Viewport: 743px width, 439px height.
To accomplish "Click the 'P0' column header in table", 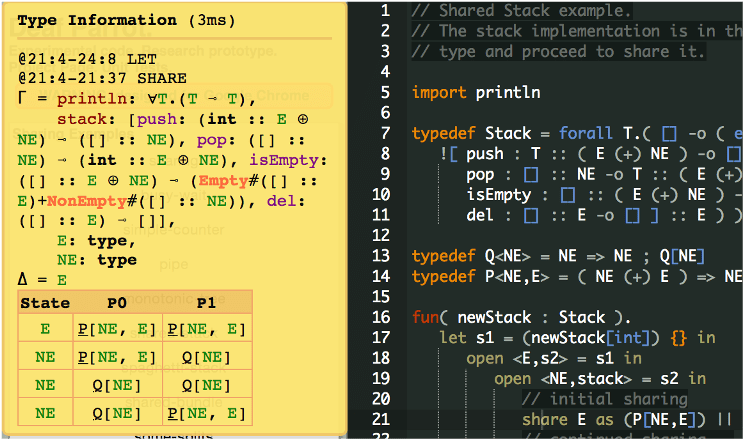I will [x=117, y=303].
